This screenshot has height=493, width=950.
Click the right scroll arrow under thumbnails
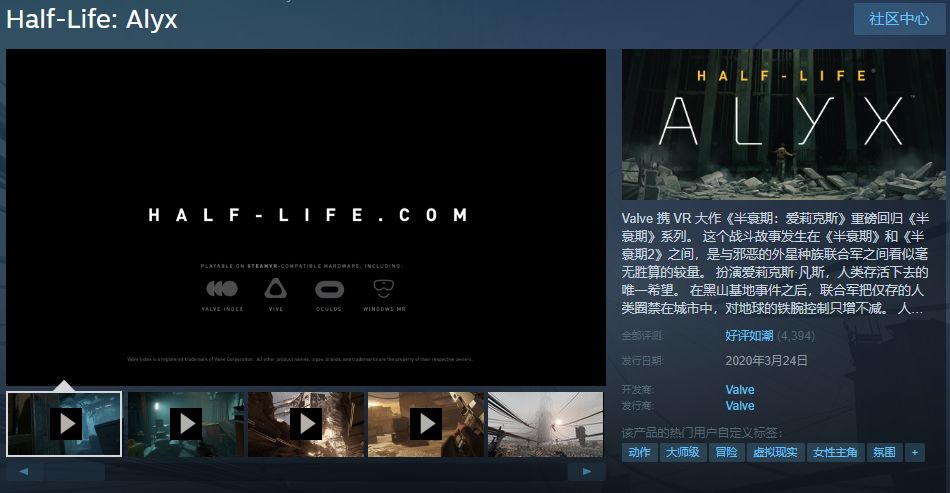click(x=586, y=471)
